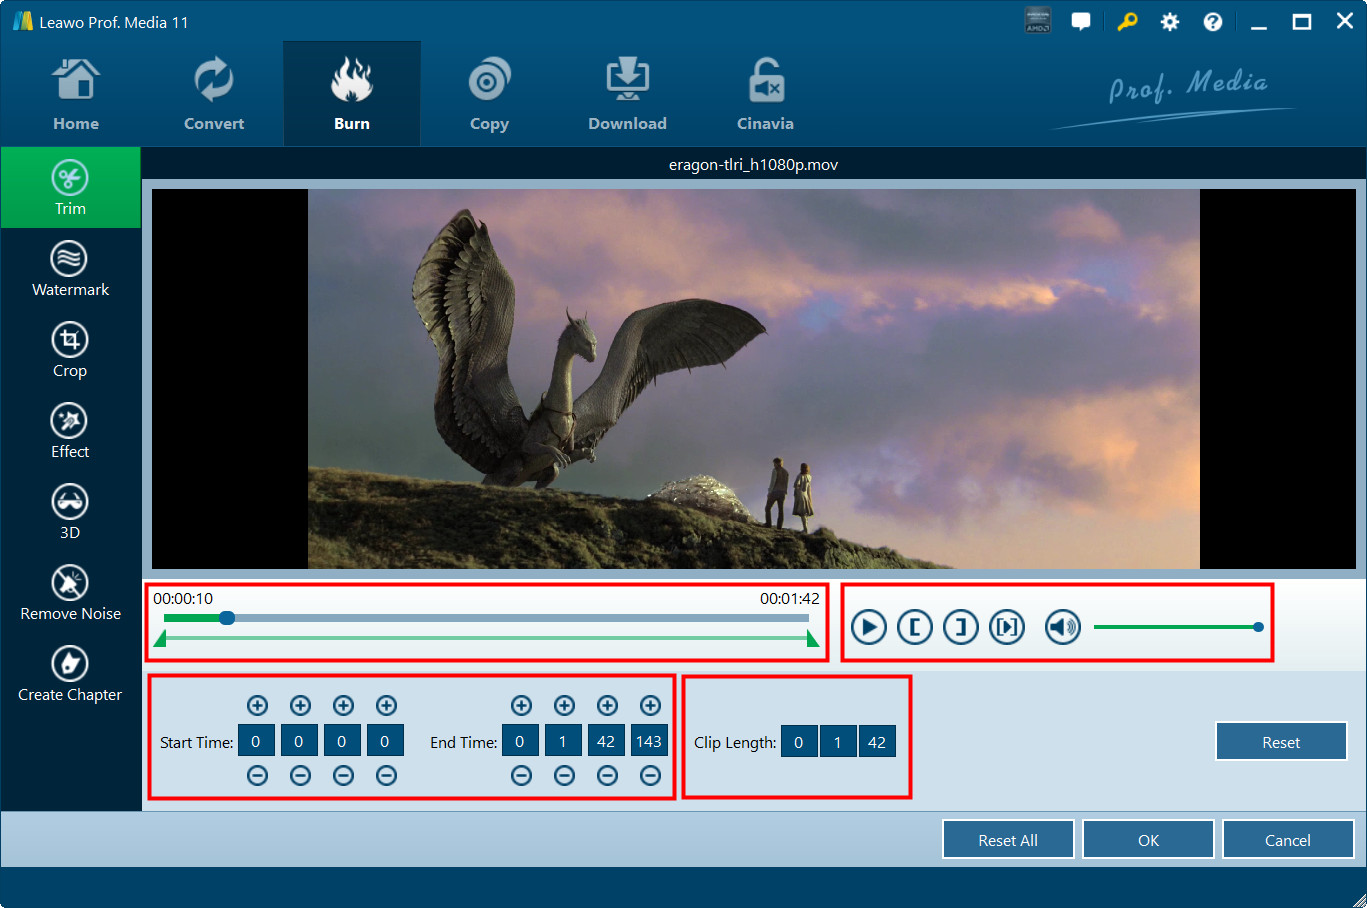Select the Create Chapter tool
The image size is (1367, 908).
[70, 674]
